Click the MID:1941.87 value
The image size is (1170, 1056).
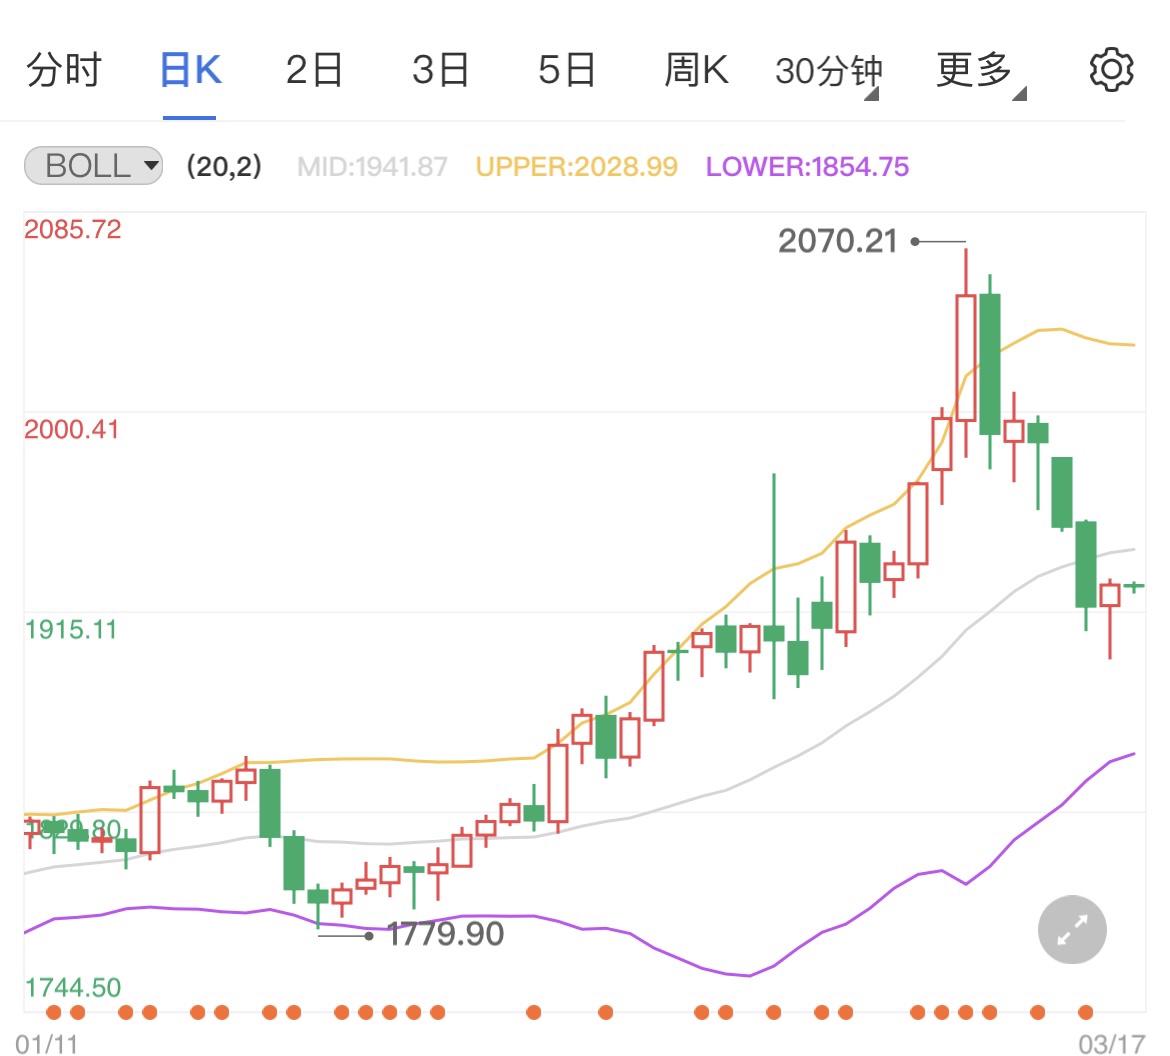point(372,166)
